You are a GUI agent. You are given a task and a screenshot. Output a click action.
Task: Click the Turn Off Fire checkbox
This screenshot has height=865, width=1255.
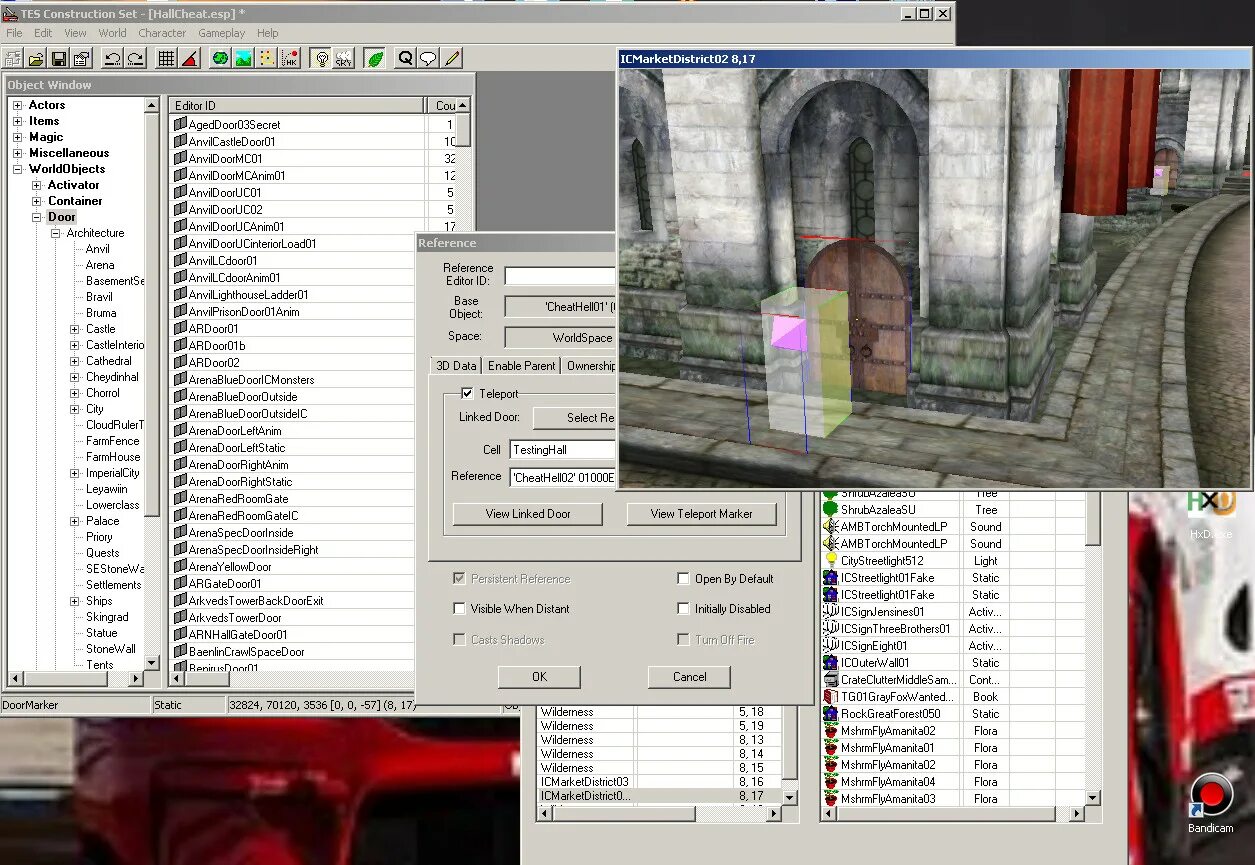683,640
